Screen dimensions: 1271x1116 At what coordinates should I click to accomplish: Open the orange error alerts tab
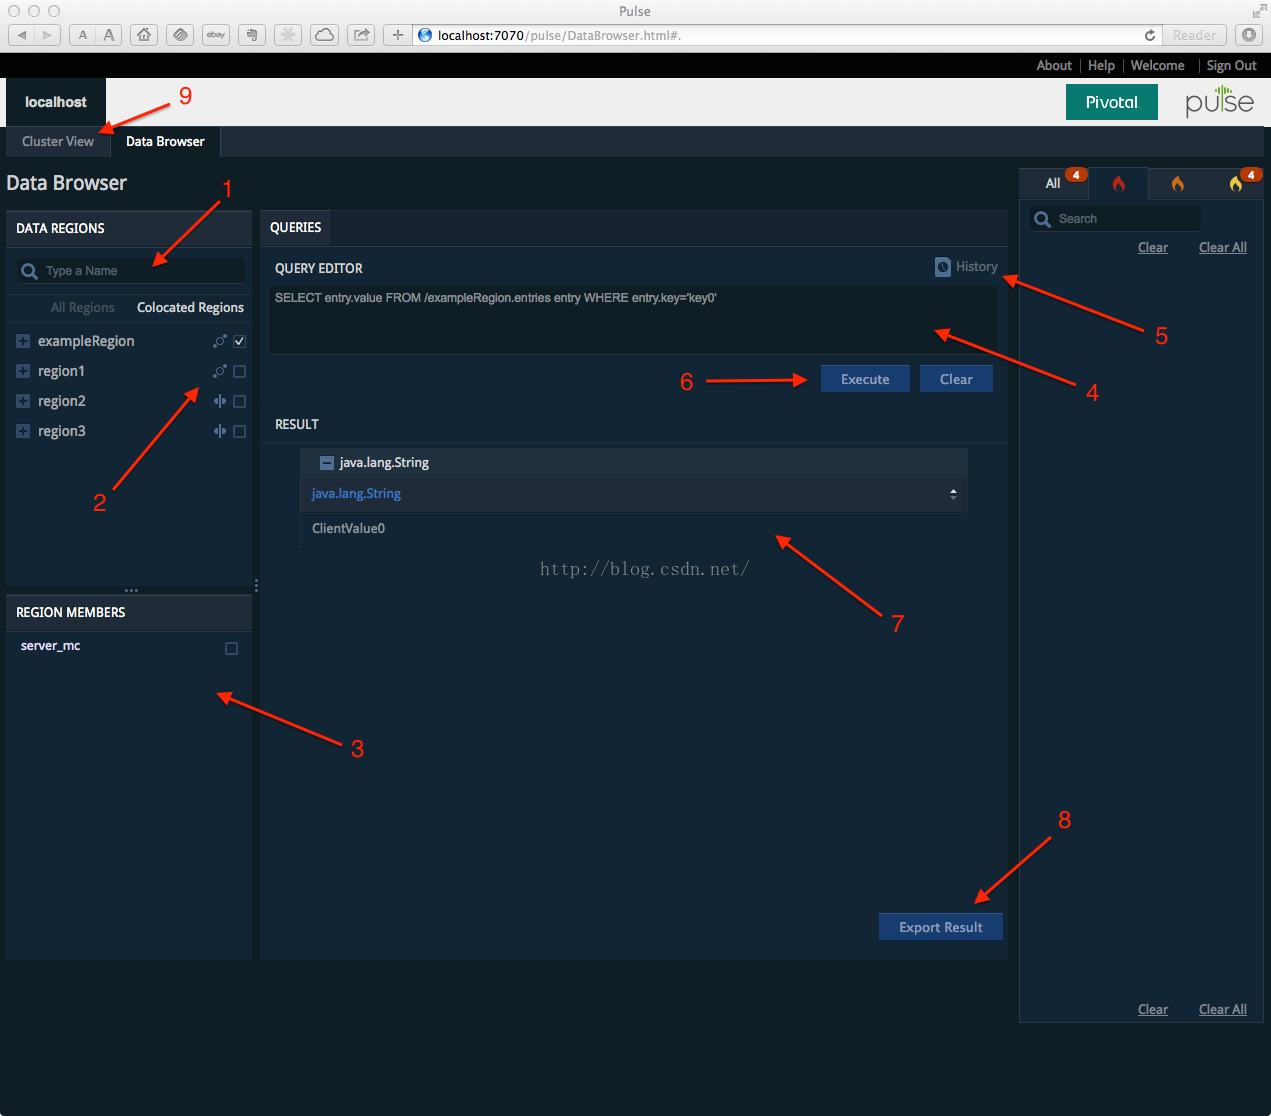[1177, 184]
